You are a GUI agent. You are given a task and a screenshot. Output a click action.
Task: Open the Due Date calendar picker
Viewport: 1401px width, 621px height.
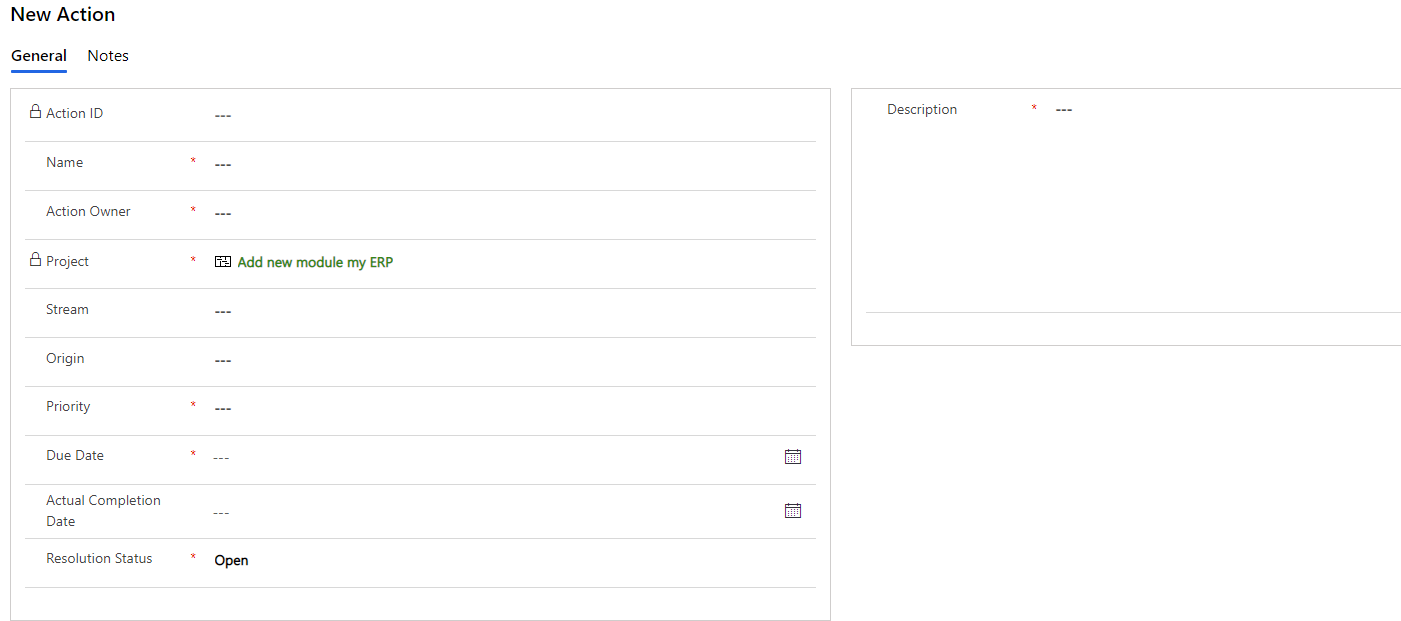(792, 456)
